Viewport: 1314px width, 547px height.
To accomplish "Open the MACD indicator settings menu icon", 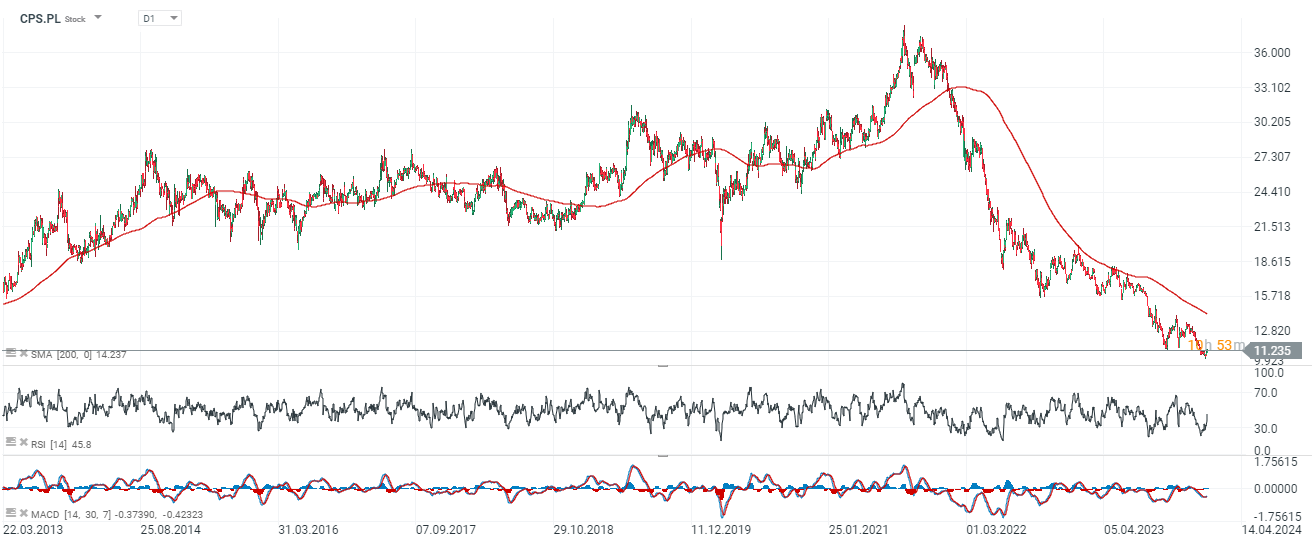I will [x=10, y=513].
